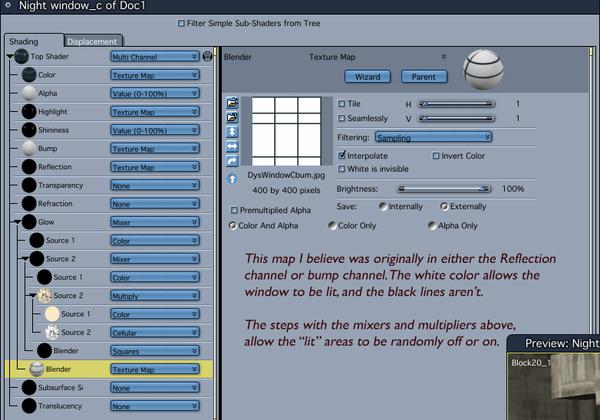This screenshot has width=600, height=420.
Task: Click the Subsurface Sc channel sphere icon
Action: (x=29, y=387)
